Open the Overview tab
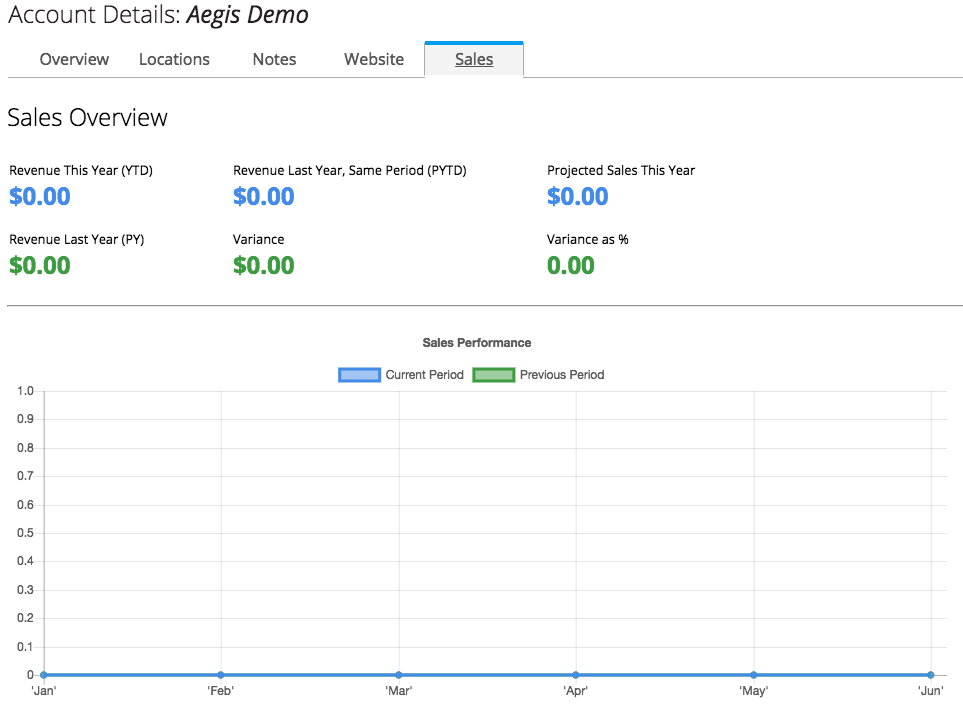 (x=74, y=60)
